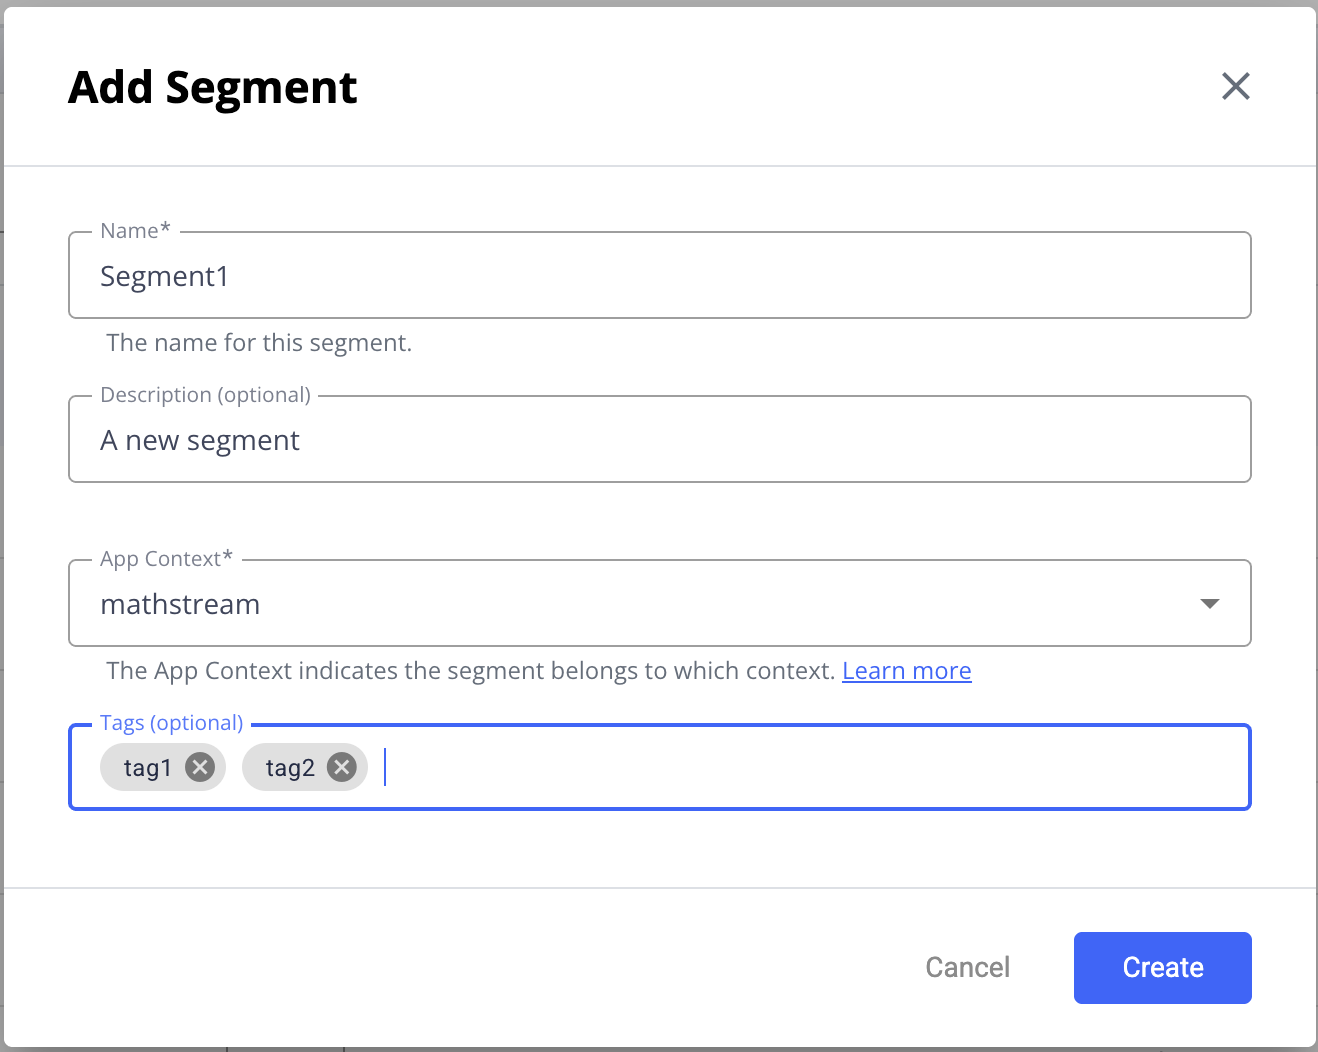Select the tag2 chip label

[290, 768]
